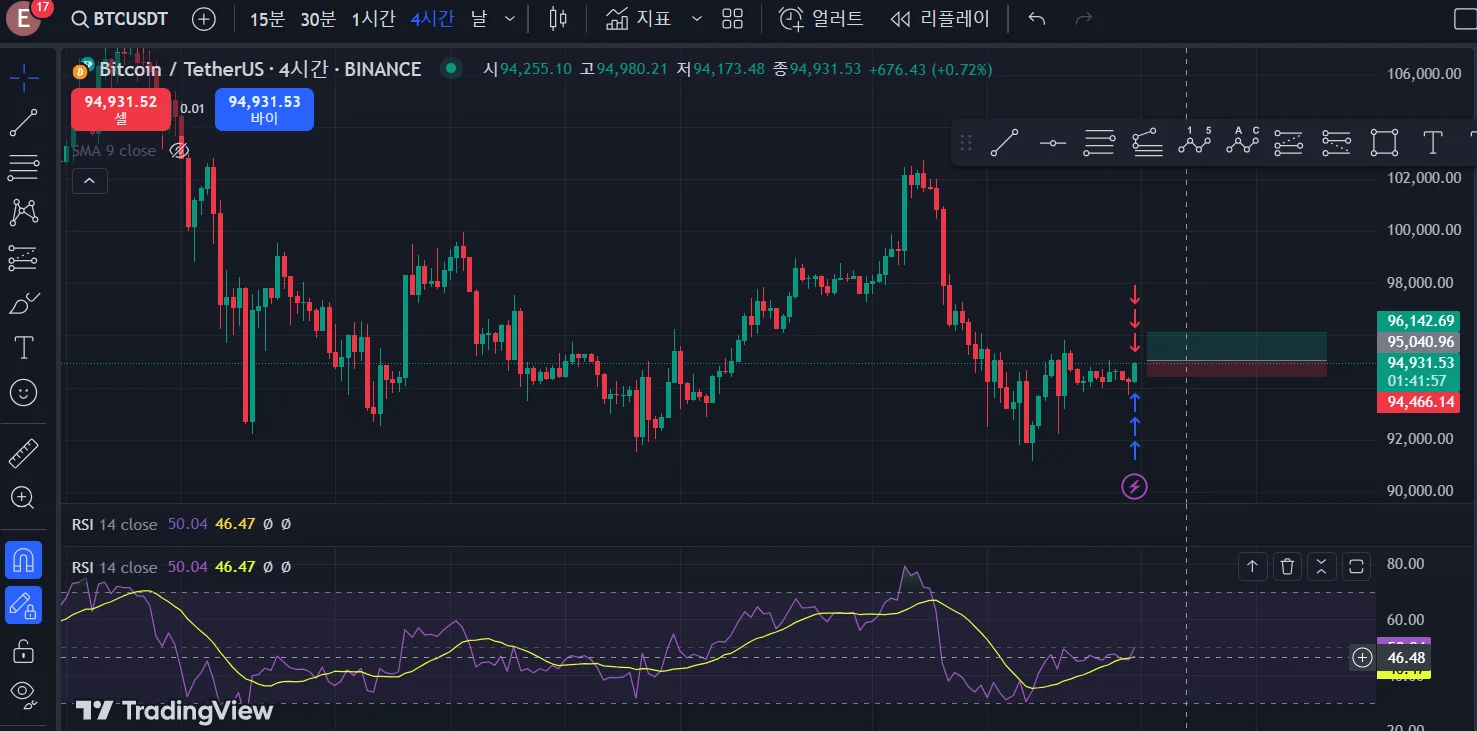Click the red 셀 sell button

tap(121, 109)
